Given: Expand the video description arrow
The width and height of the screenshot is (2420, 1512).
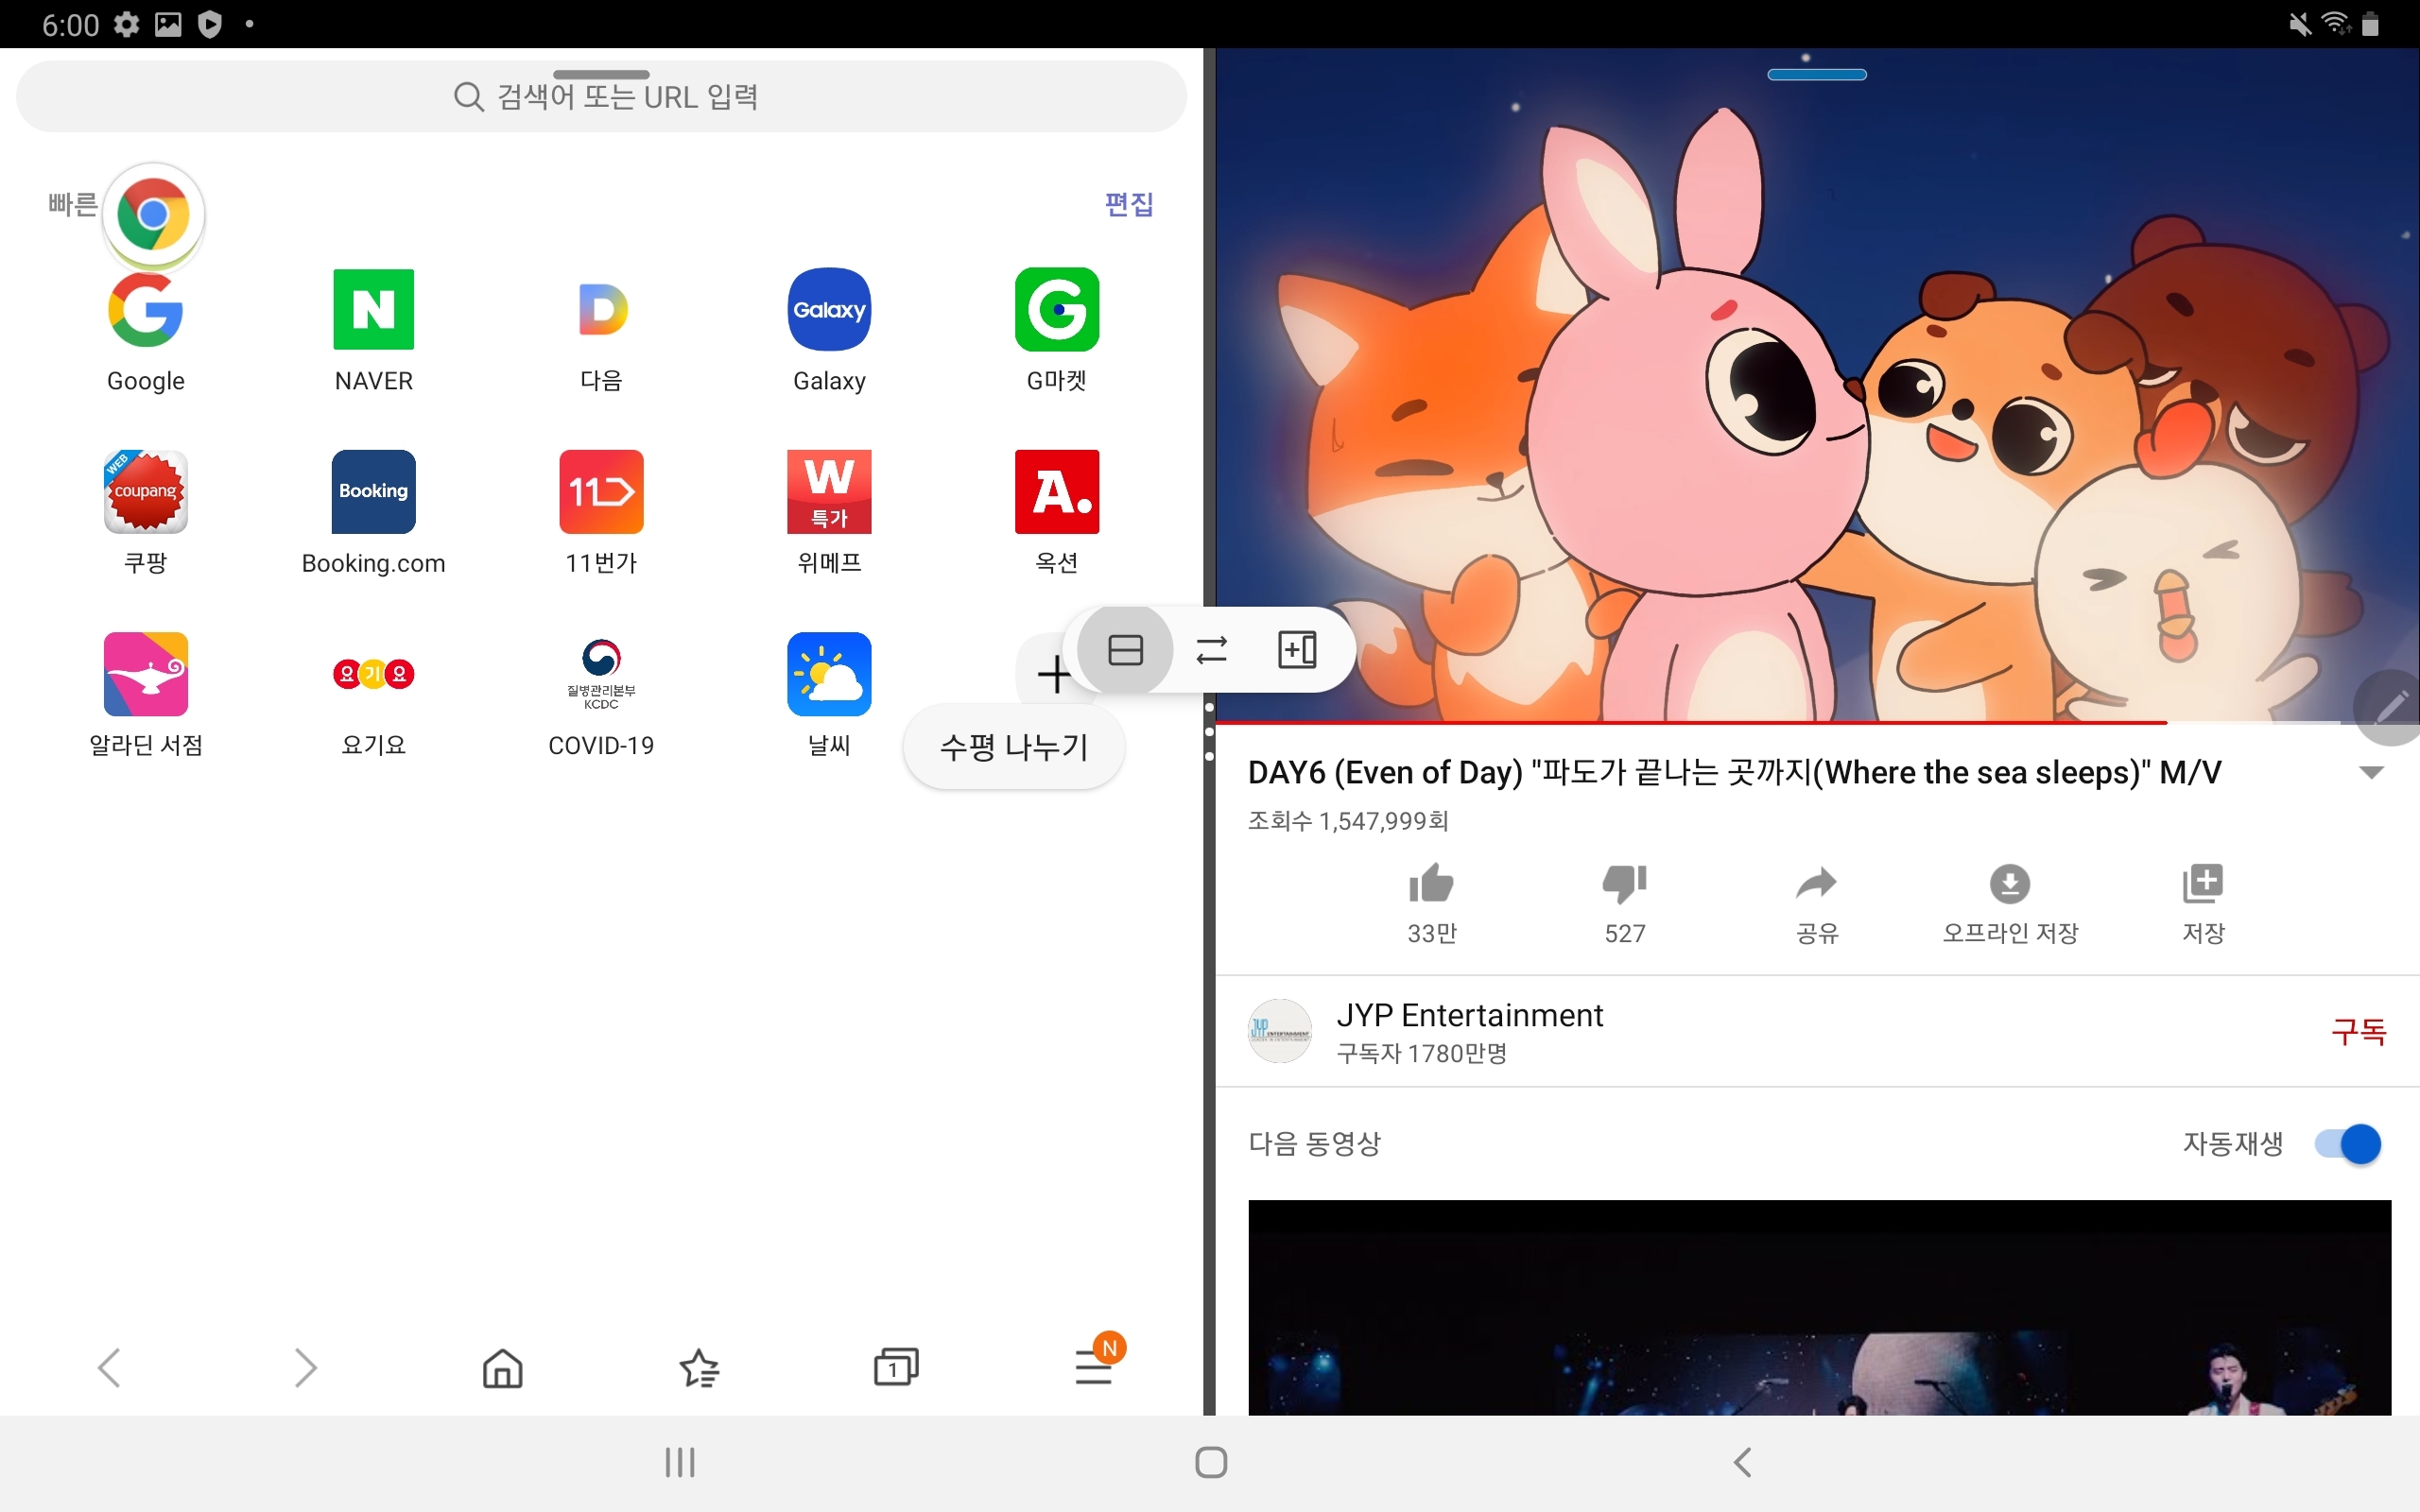Looking at the screenshot, I should click(x=2371, y=772).
